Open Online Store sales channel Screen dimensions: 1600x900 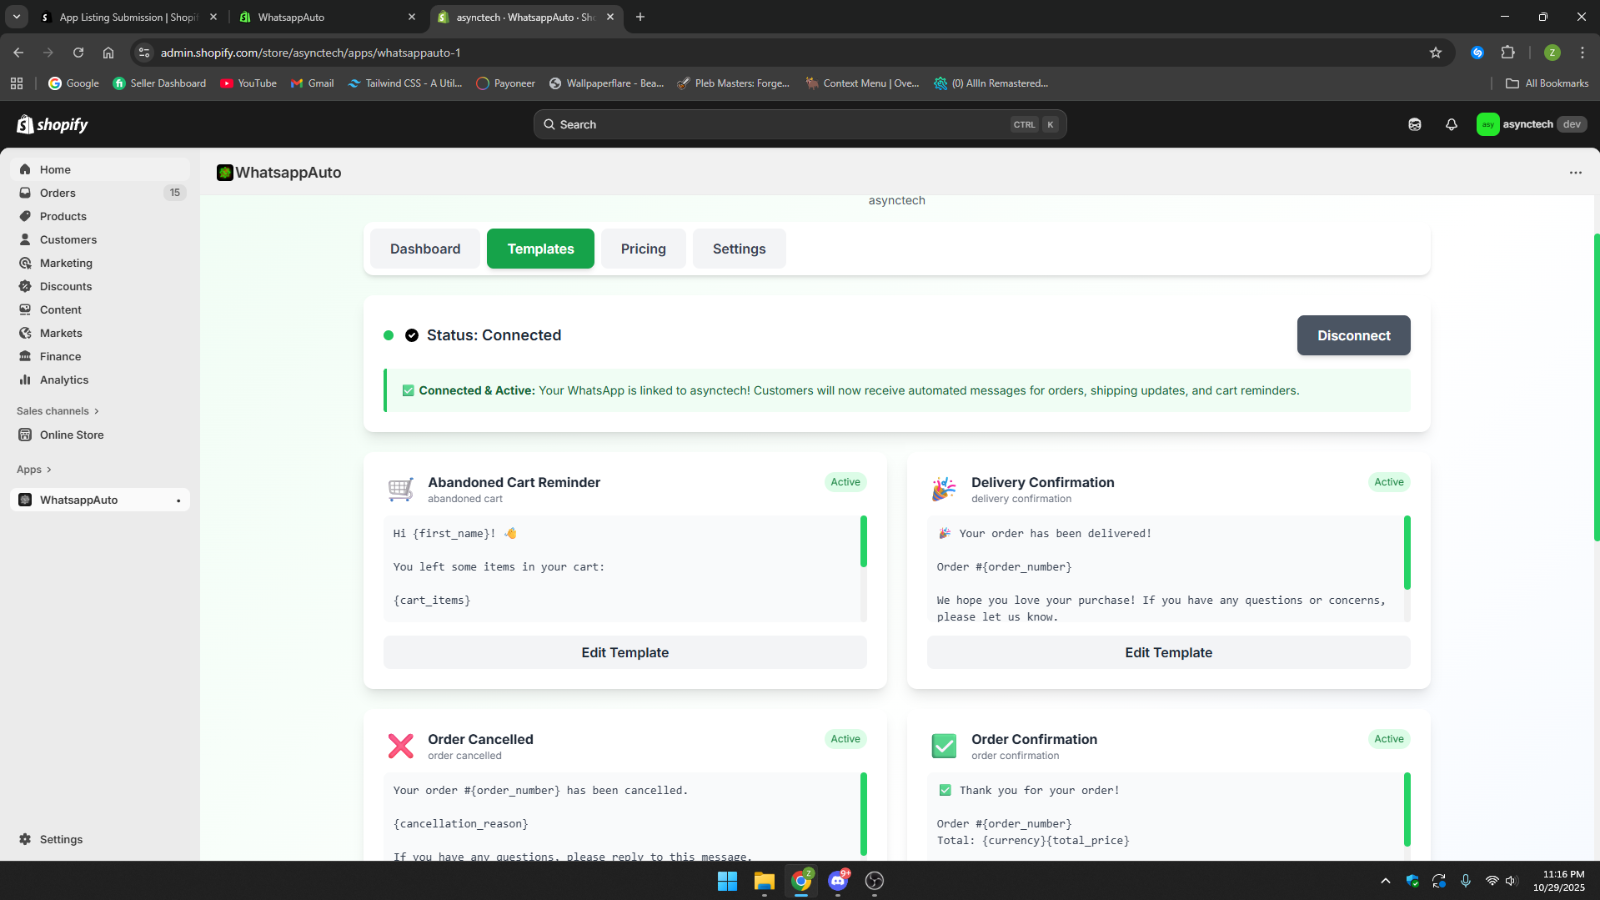click(100, 435)
